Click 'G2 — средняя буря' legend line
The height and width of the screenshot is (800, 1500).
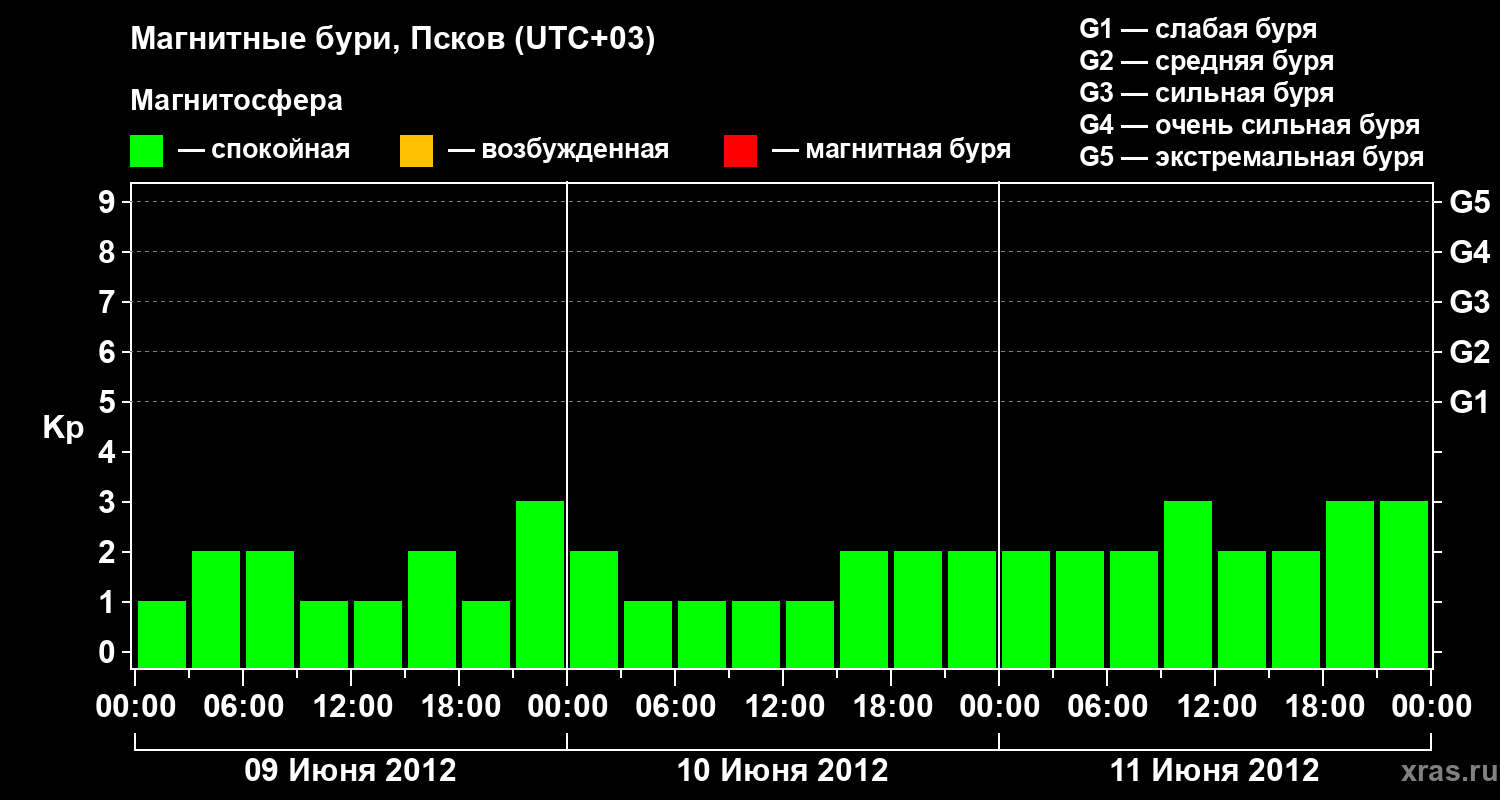1207,61
